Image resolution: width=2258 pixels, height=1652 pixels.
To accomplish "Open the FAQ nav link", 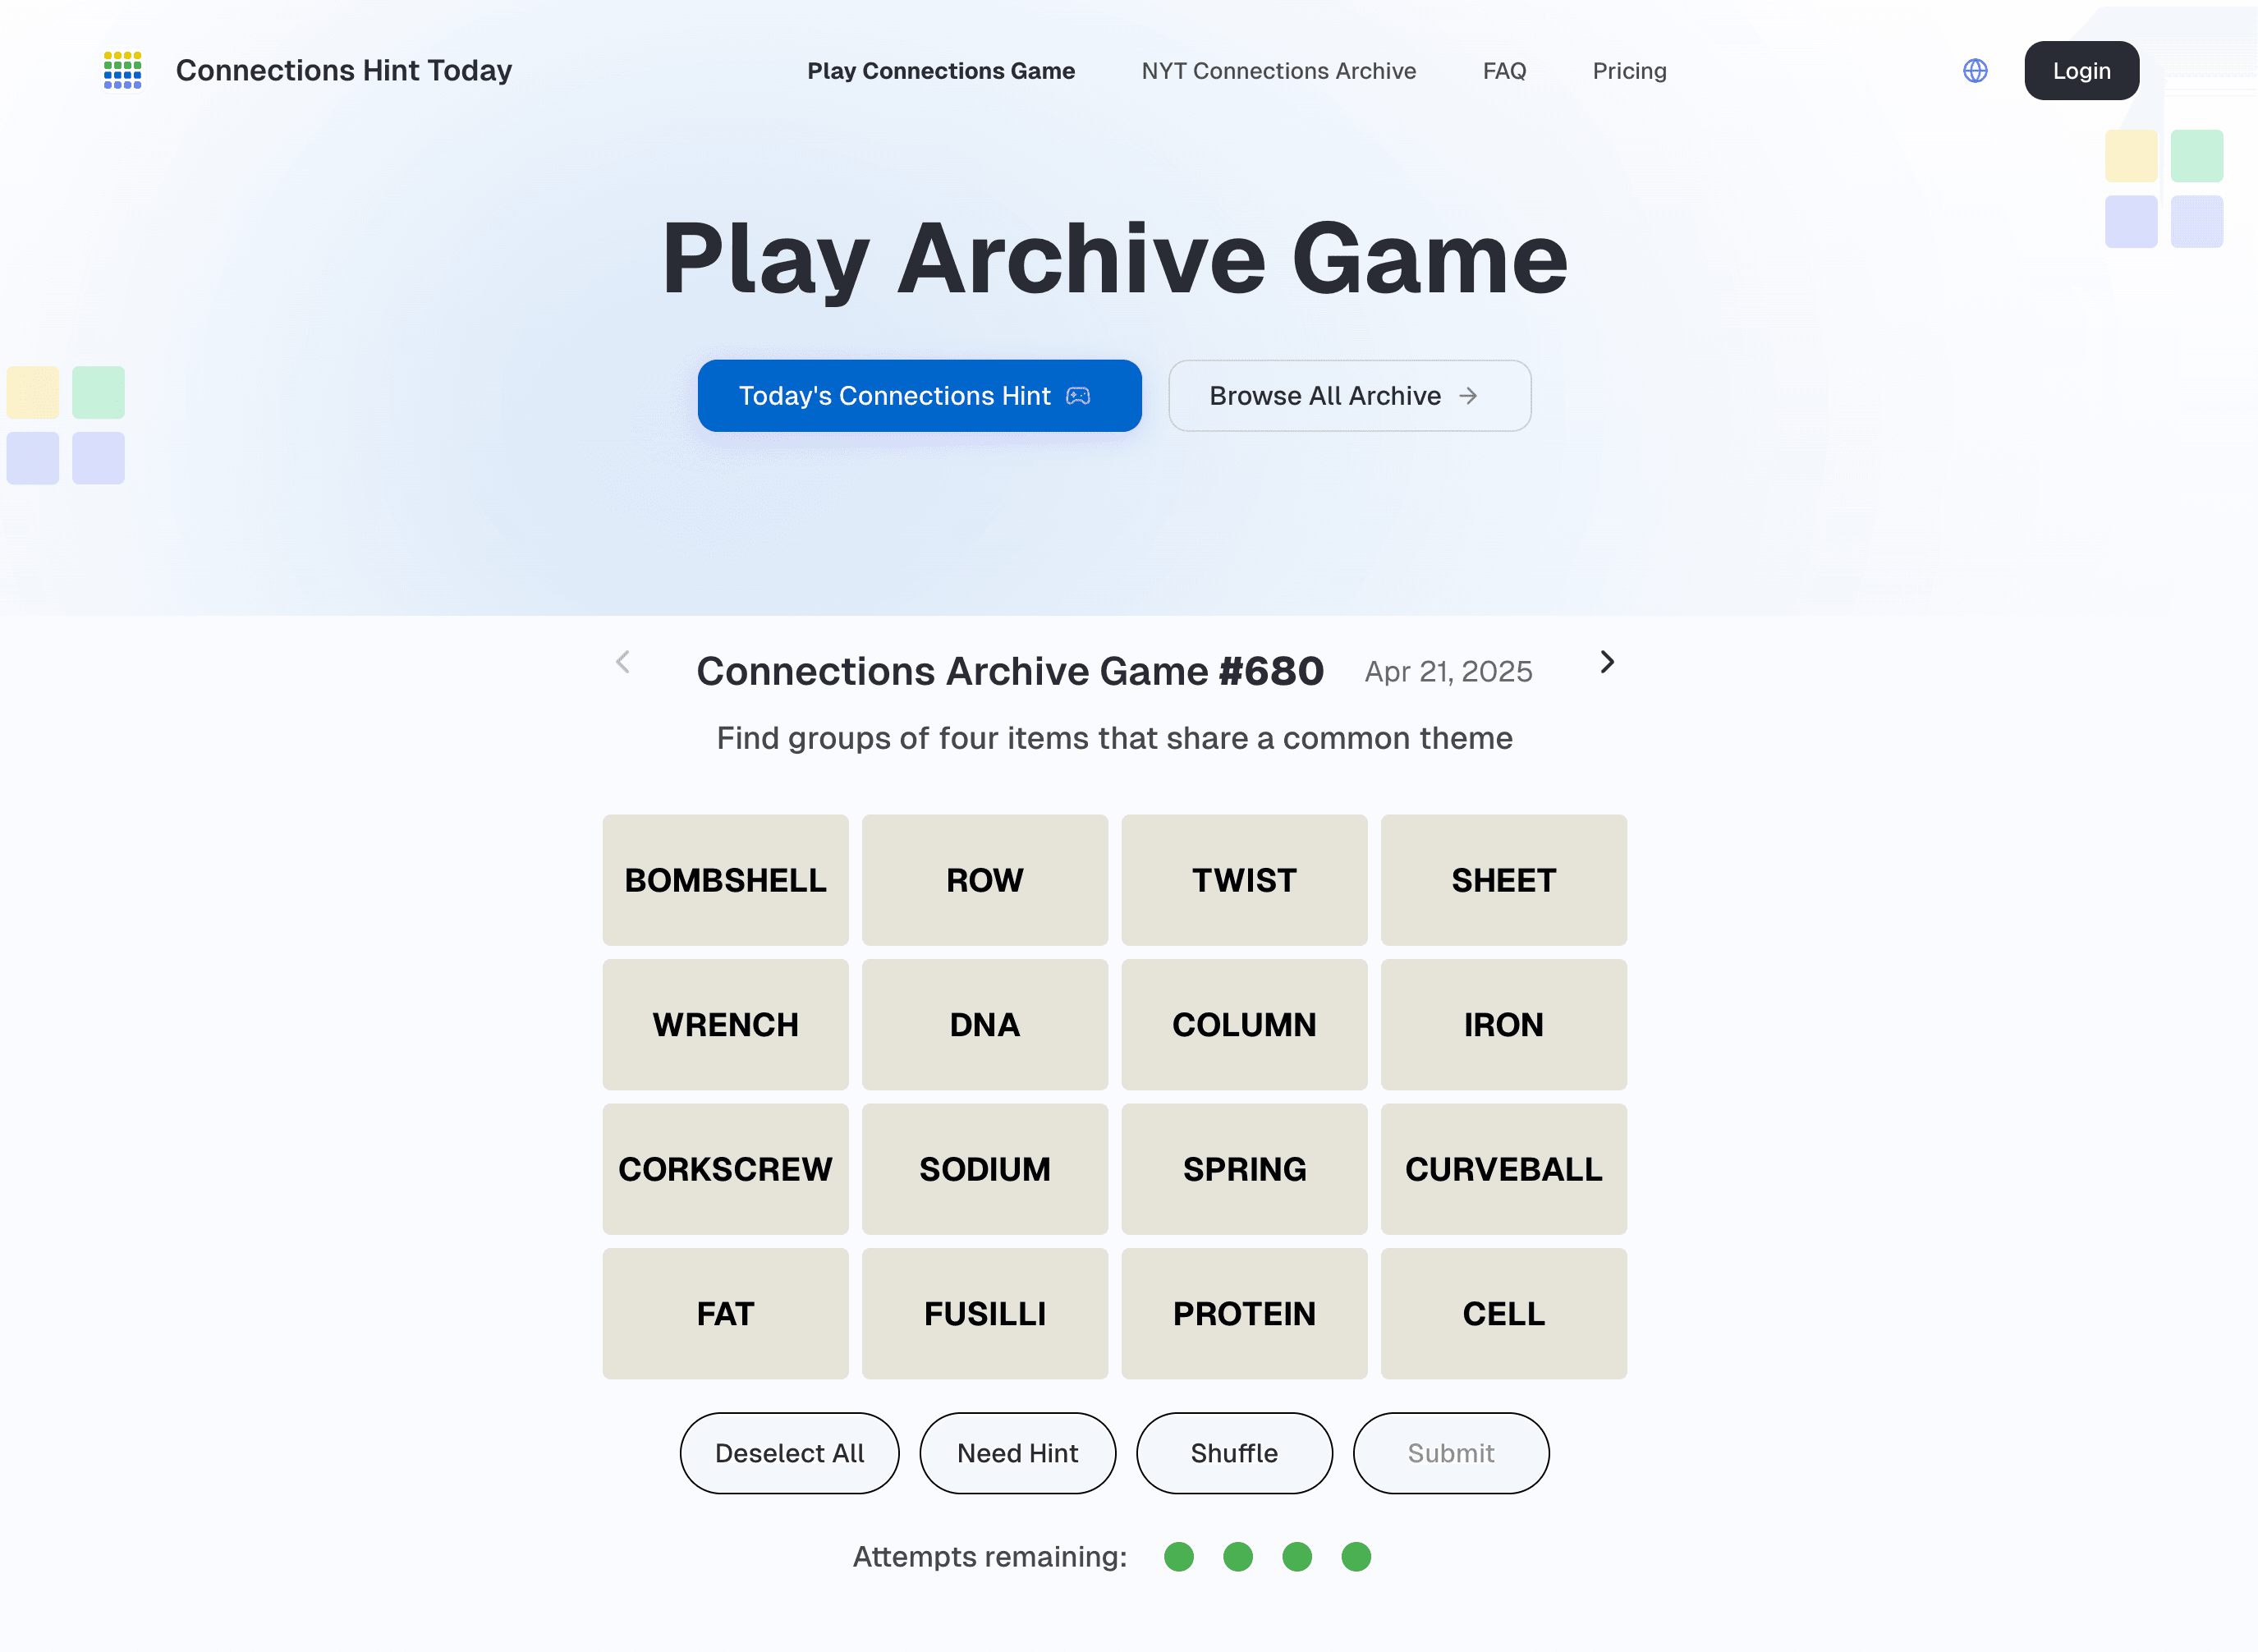I will coord(1504,71).
